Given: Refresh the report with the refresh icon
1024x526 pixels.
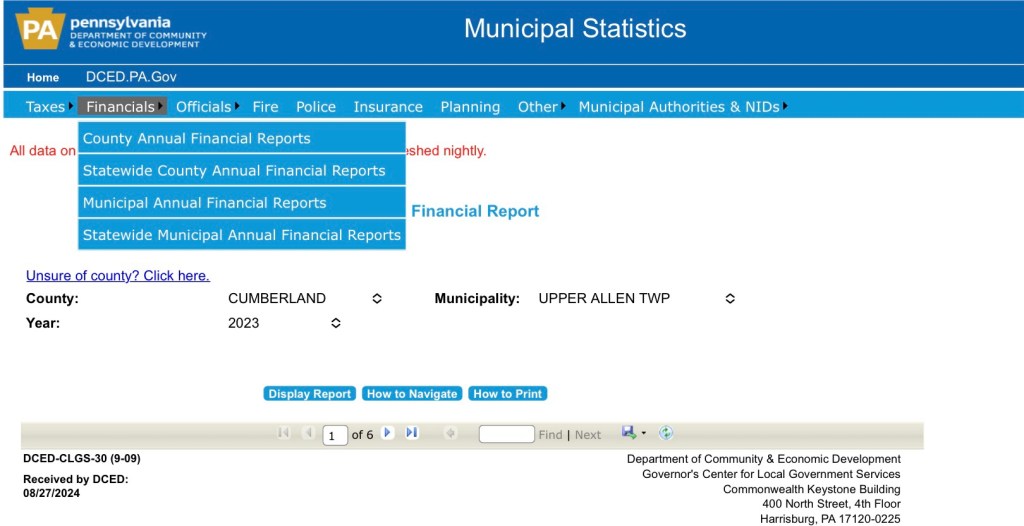Looking at the screenshot, I should 666,433.
